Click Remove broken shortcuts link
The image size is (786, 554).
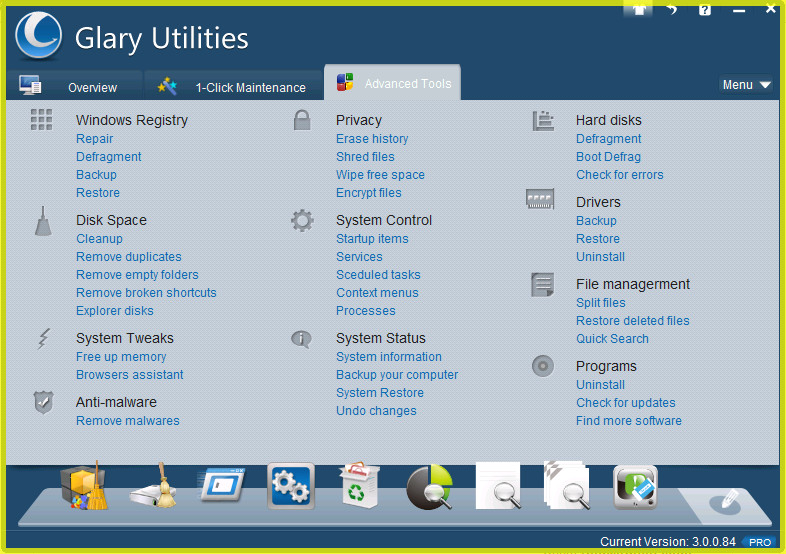coord(146,293)
